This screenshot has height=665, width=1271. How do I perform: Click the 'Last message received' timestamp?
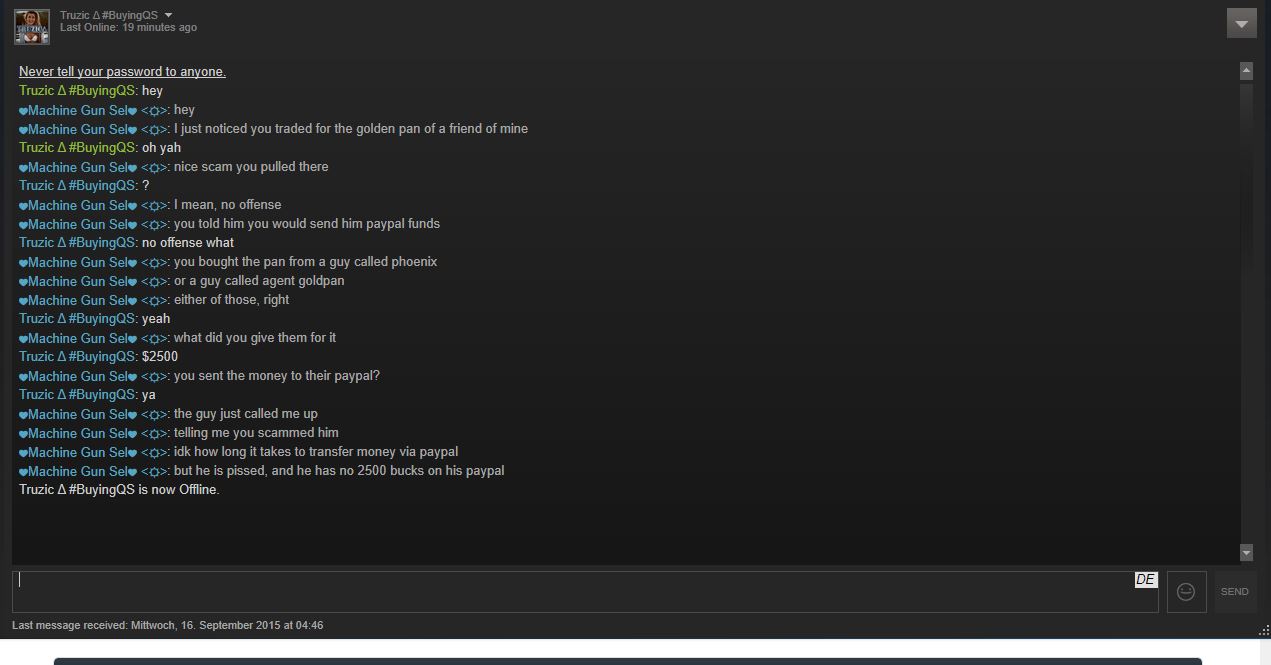tap(167, 625)
